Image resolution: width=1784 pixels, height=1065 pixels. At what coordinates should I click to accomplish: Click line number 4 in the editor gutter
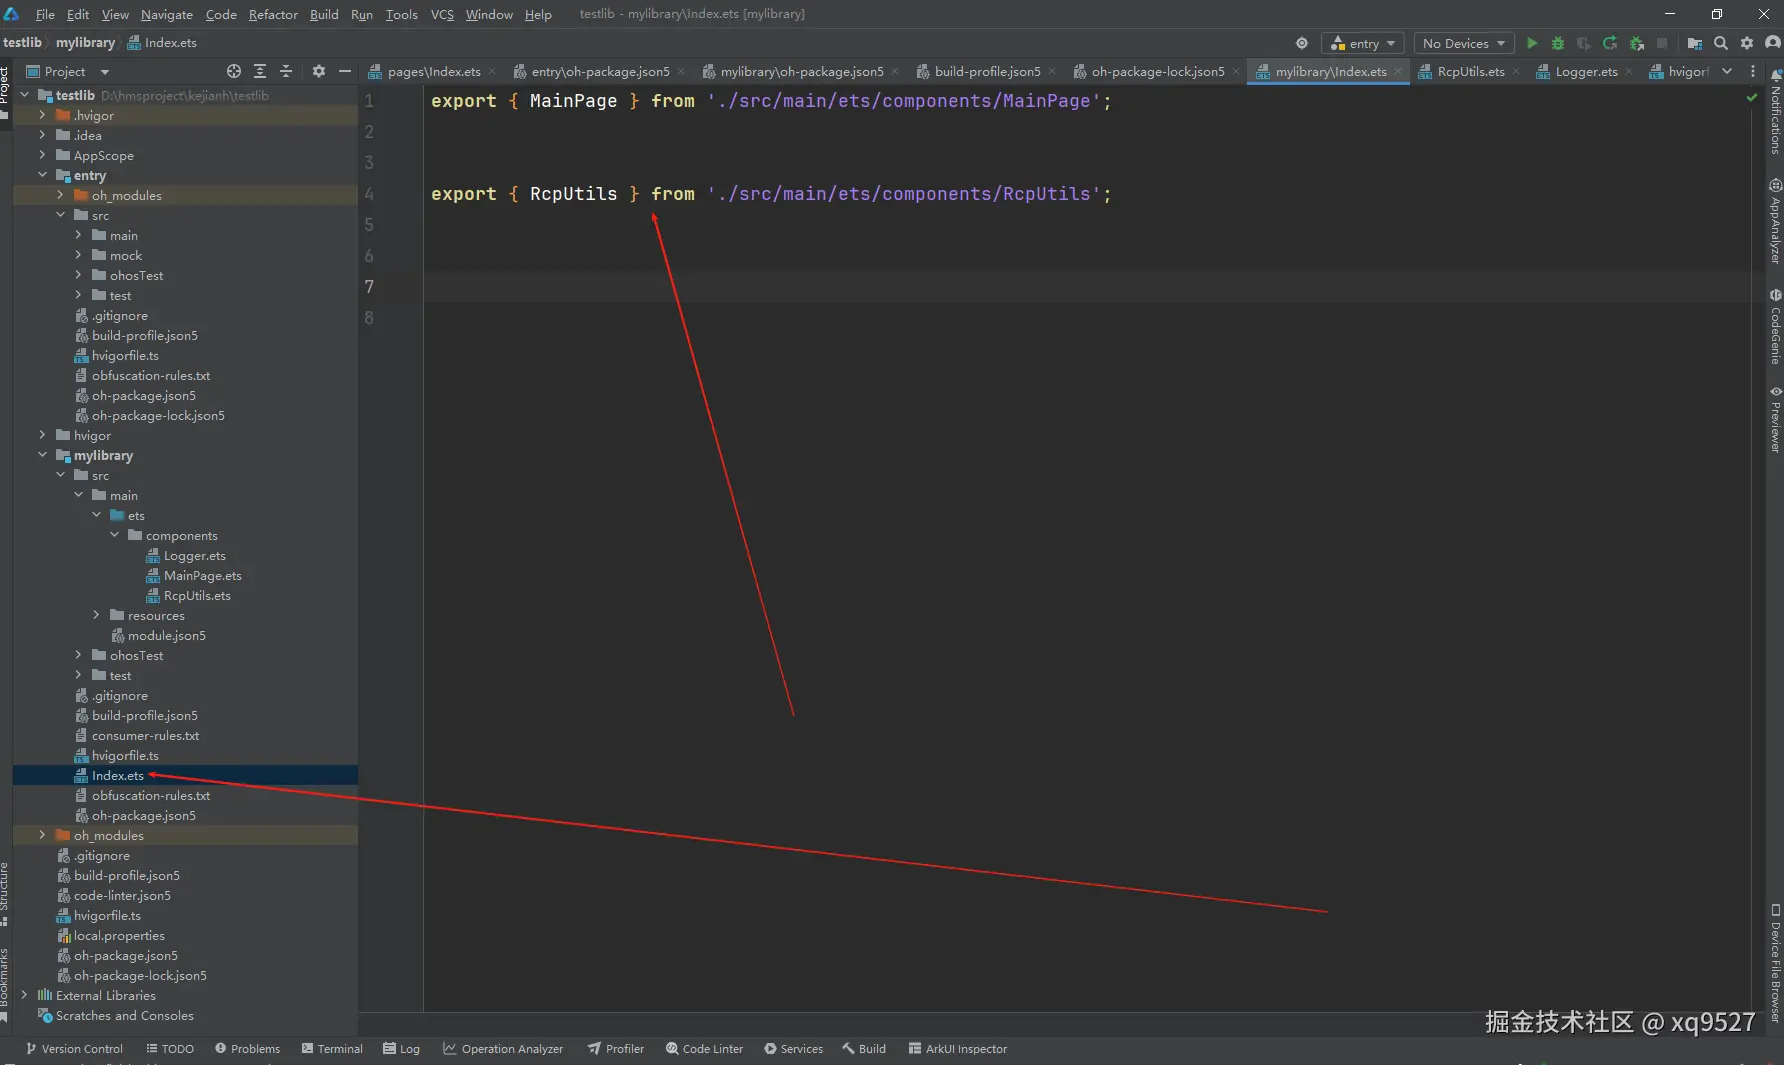pos(369,194)
